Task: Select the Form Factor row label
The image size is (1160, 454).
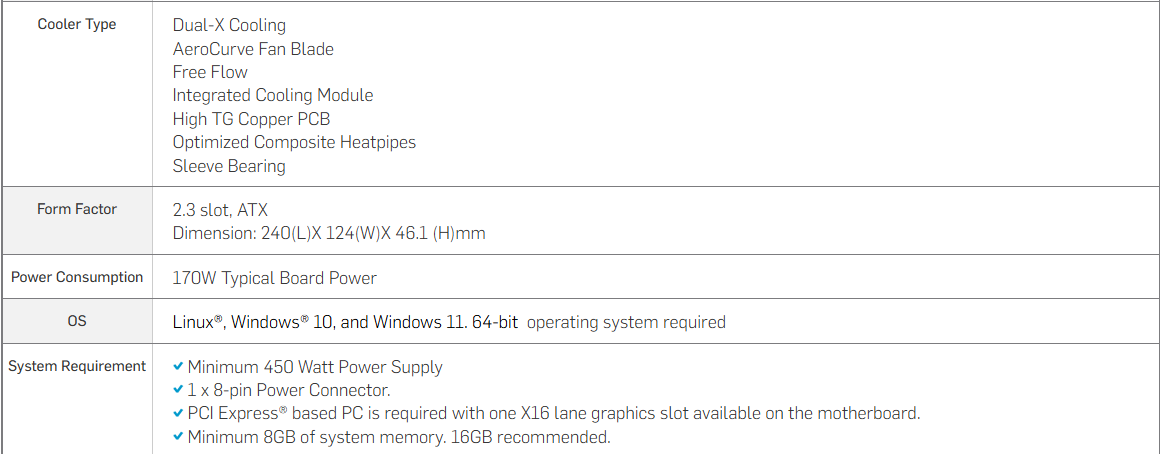Action: coord(77,209)
